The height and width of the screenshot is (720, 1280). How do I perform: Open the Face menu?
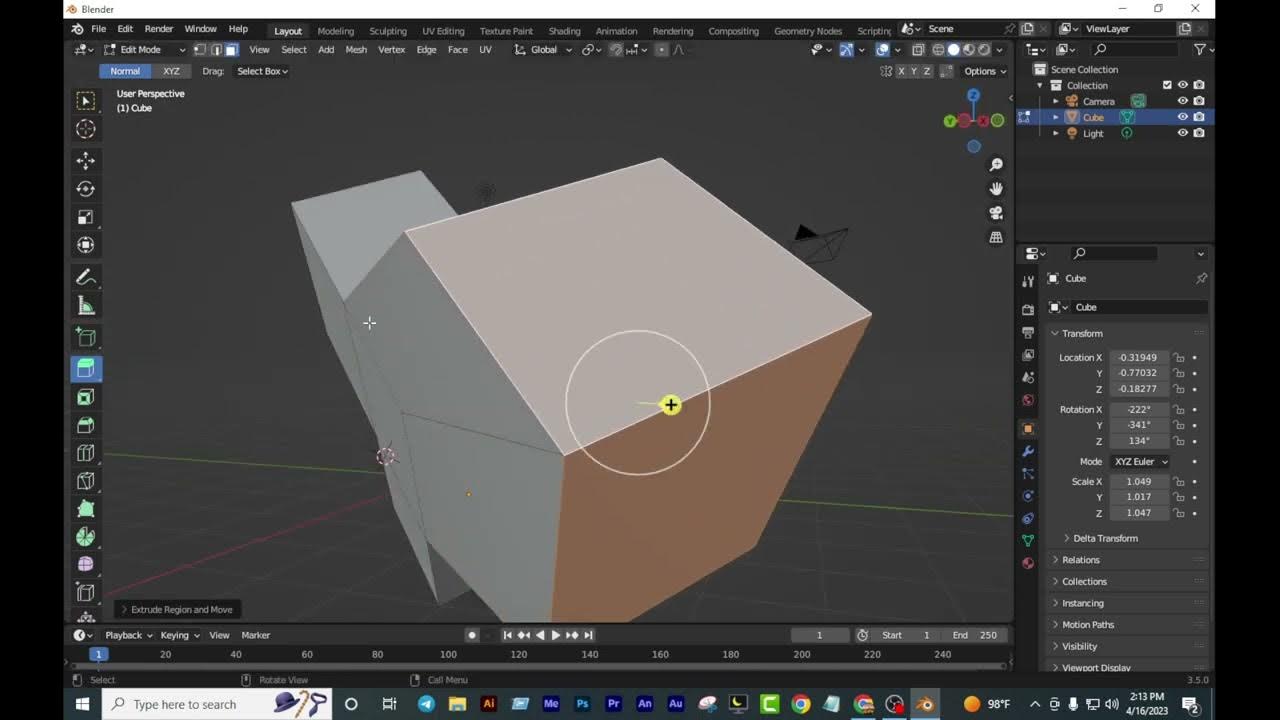[x=457, y=49]
